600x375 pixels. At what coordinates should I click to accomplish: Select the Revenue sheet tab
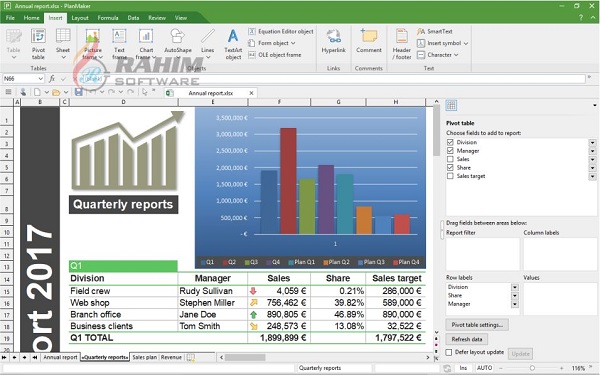pyautogui.click(x=171, y=357)
